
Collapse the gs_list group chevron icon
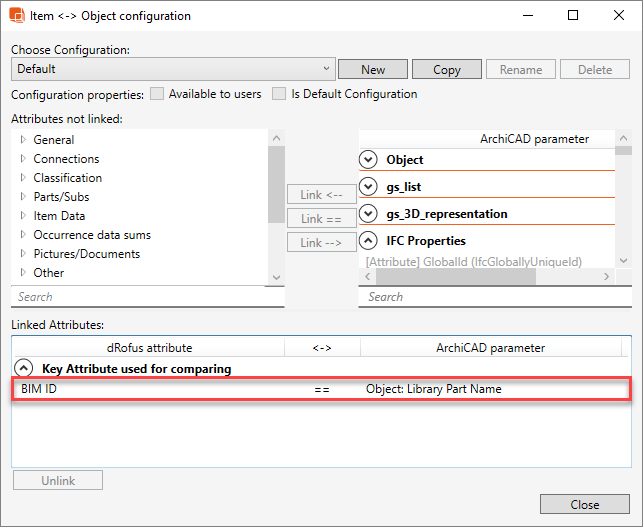click(x=368, y=187)
